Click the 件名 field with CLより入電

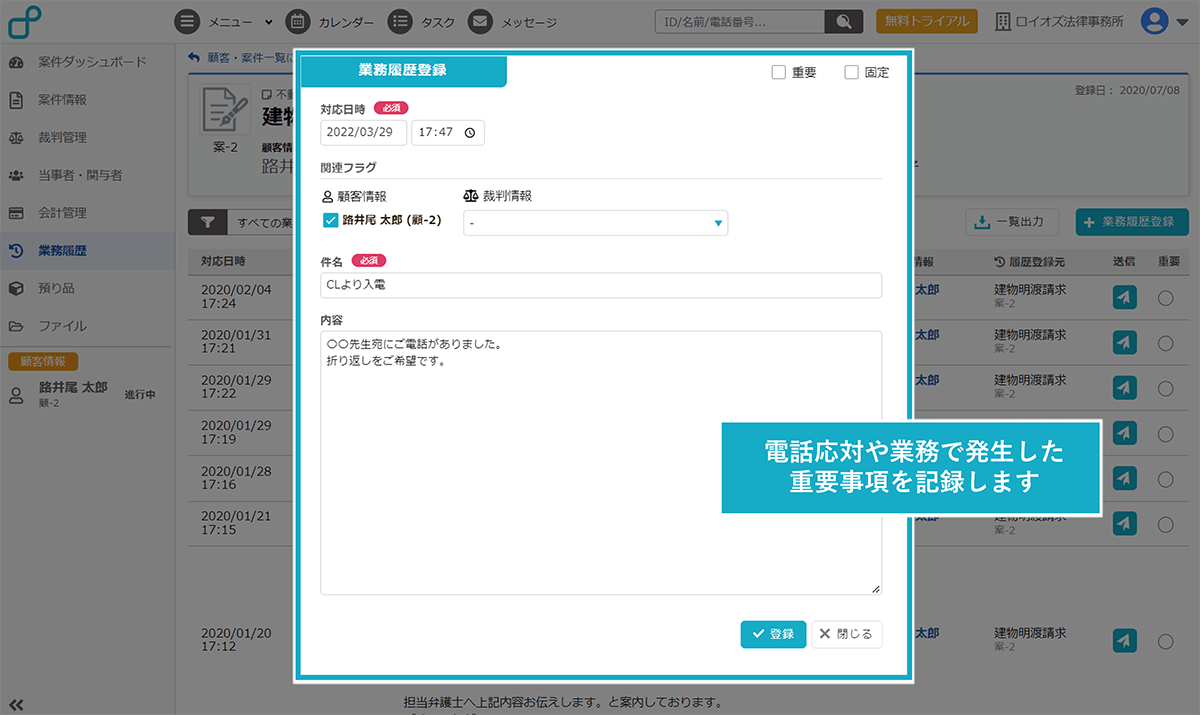click(601, 285)
